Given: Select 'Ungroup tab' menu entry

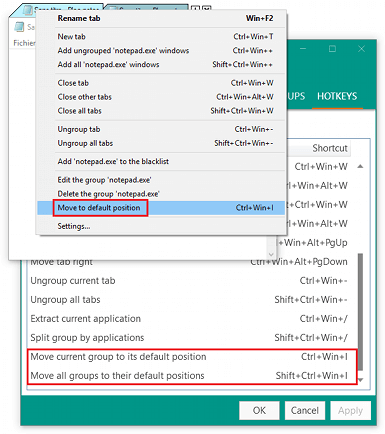Looking at the screenshot, I should pos(161,129).
